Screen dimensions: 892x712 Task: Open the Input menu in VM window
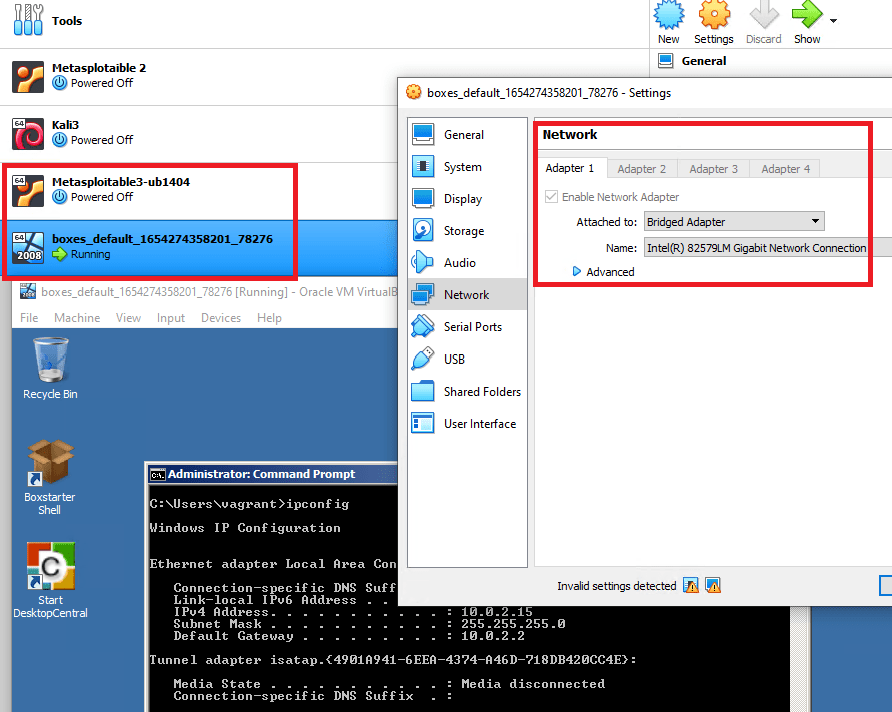[171, 318]
